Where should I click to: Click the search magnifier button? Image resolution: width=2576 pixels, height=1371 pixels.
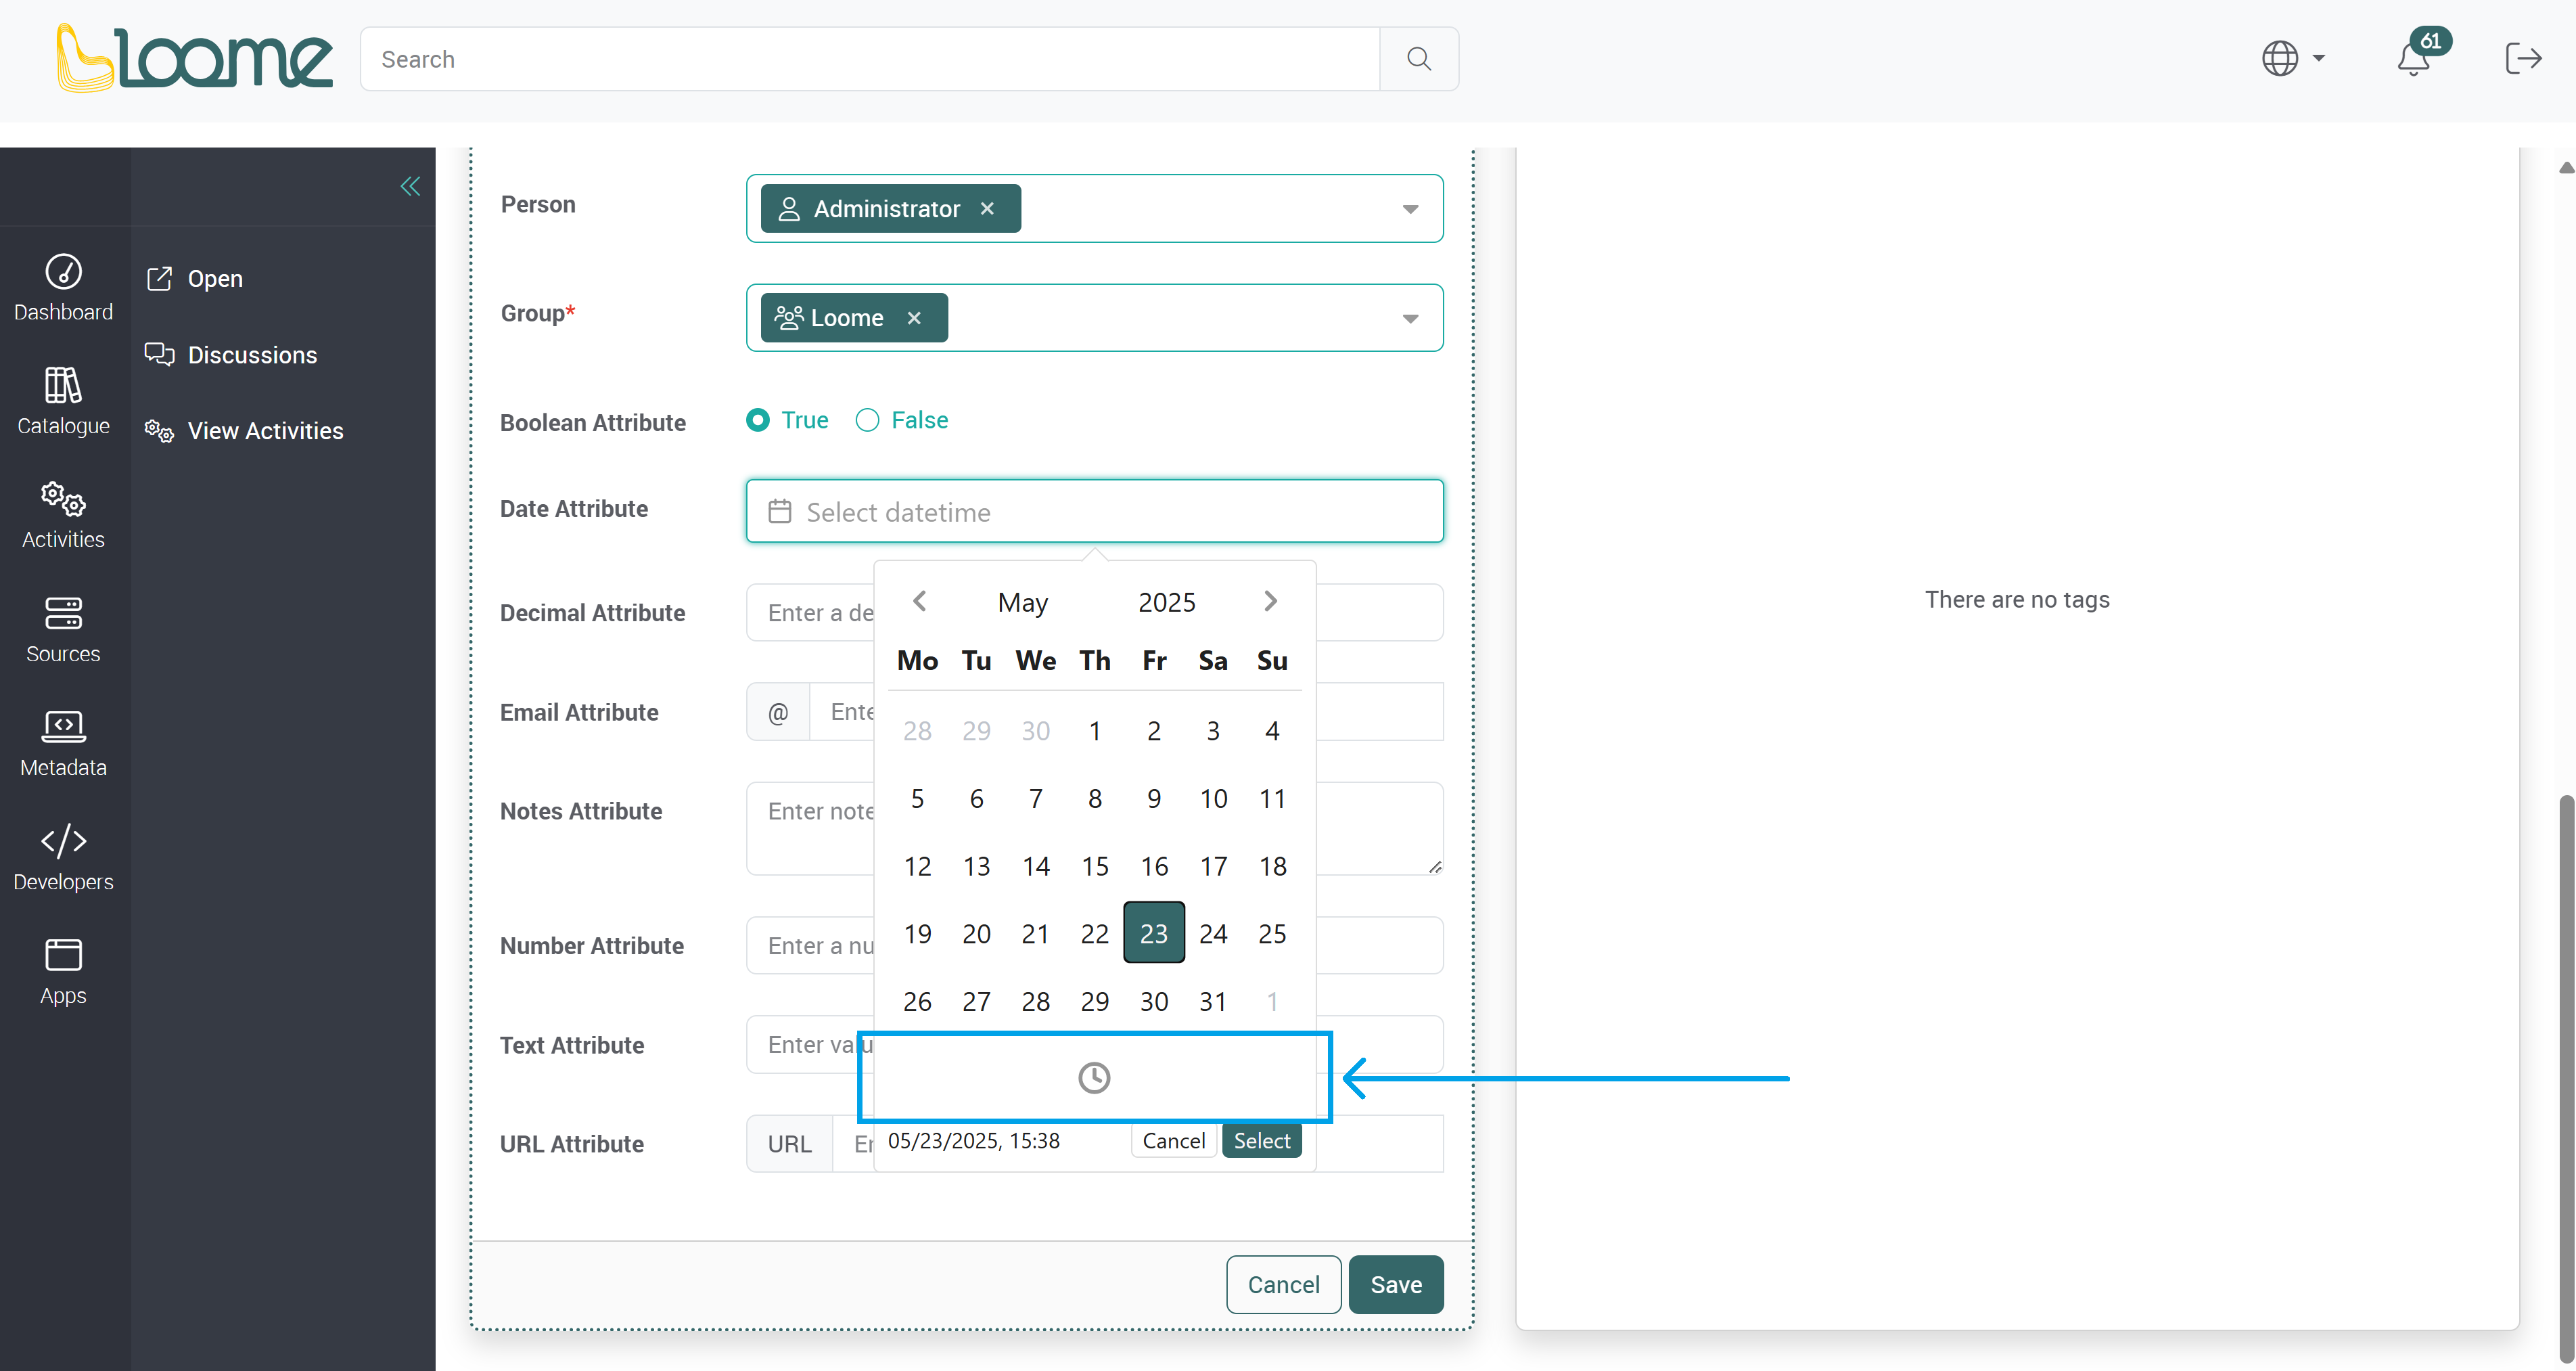[1418, 59]
